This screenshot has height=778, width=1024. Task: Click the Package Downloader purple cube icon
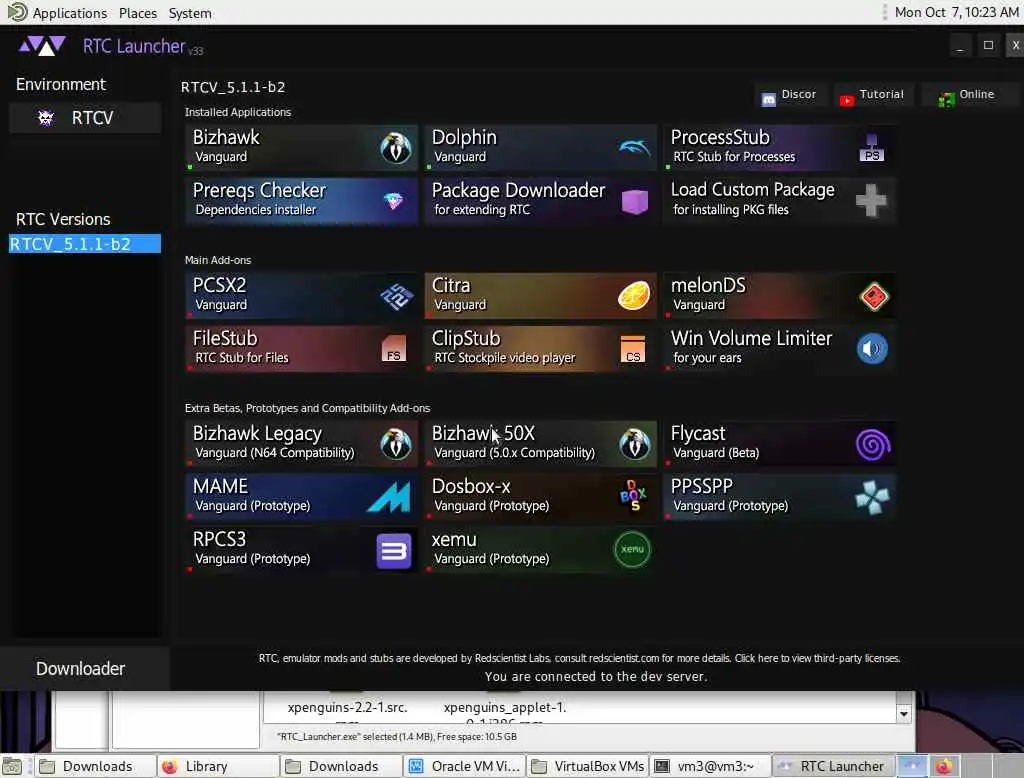coord(634,201)
